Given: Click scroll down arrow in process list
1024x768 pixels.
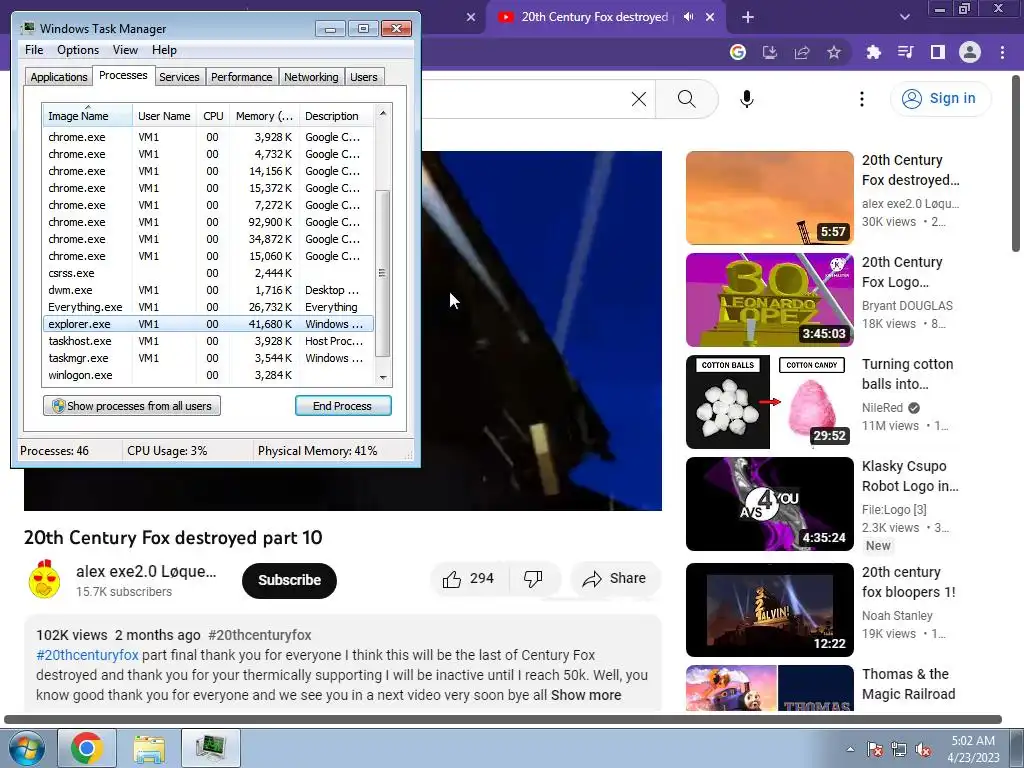Looking at the screenshot, I should (x=383, y=377).
